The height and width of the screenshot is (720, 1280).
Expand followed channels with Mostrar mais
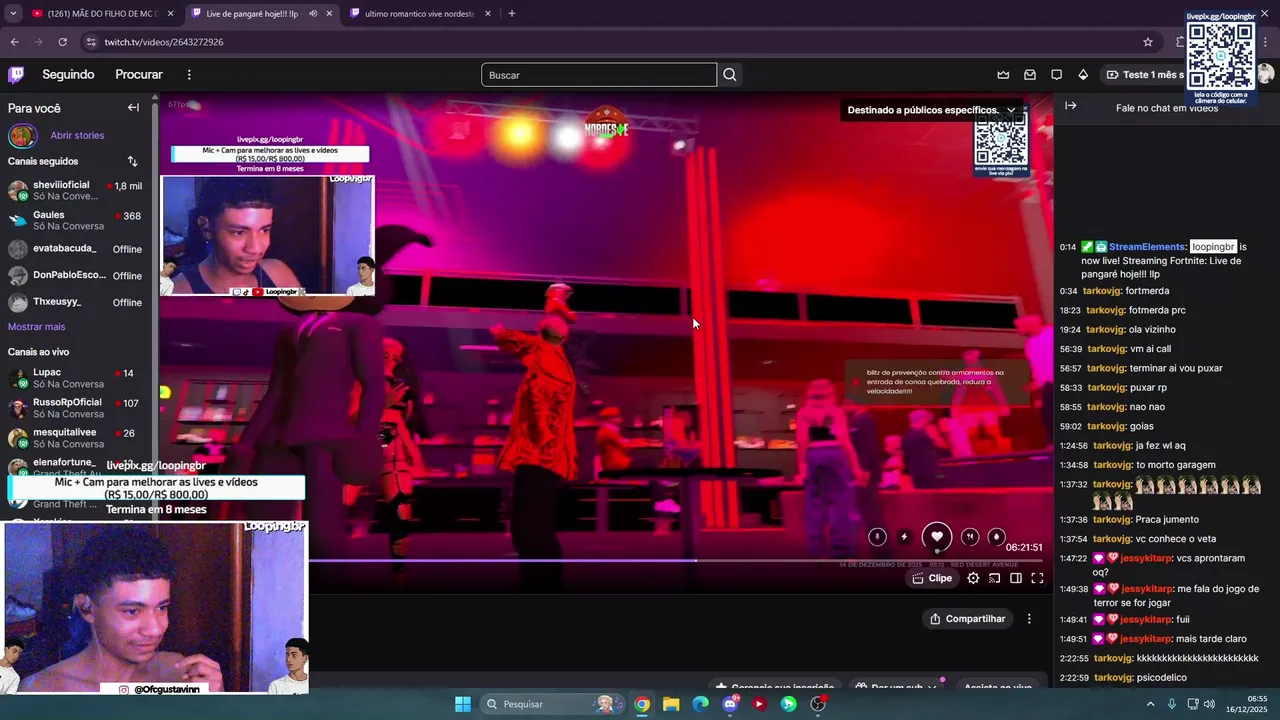pos(37,327)
